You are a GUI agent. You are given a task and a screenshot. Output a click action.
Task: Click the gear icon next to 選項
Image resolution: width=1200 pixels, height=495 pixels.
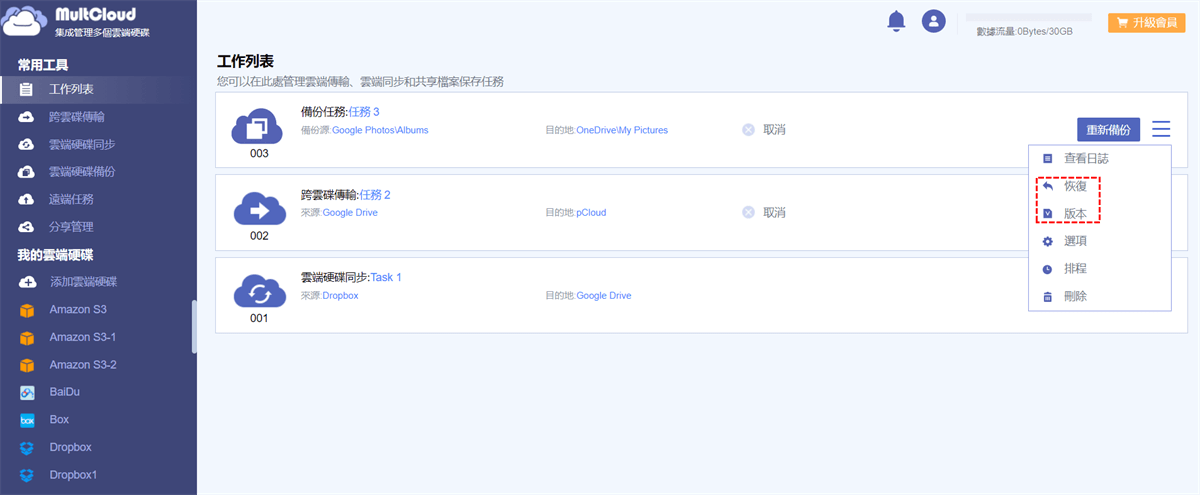(x=1047, y=242)
